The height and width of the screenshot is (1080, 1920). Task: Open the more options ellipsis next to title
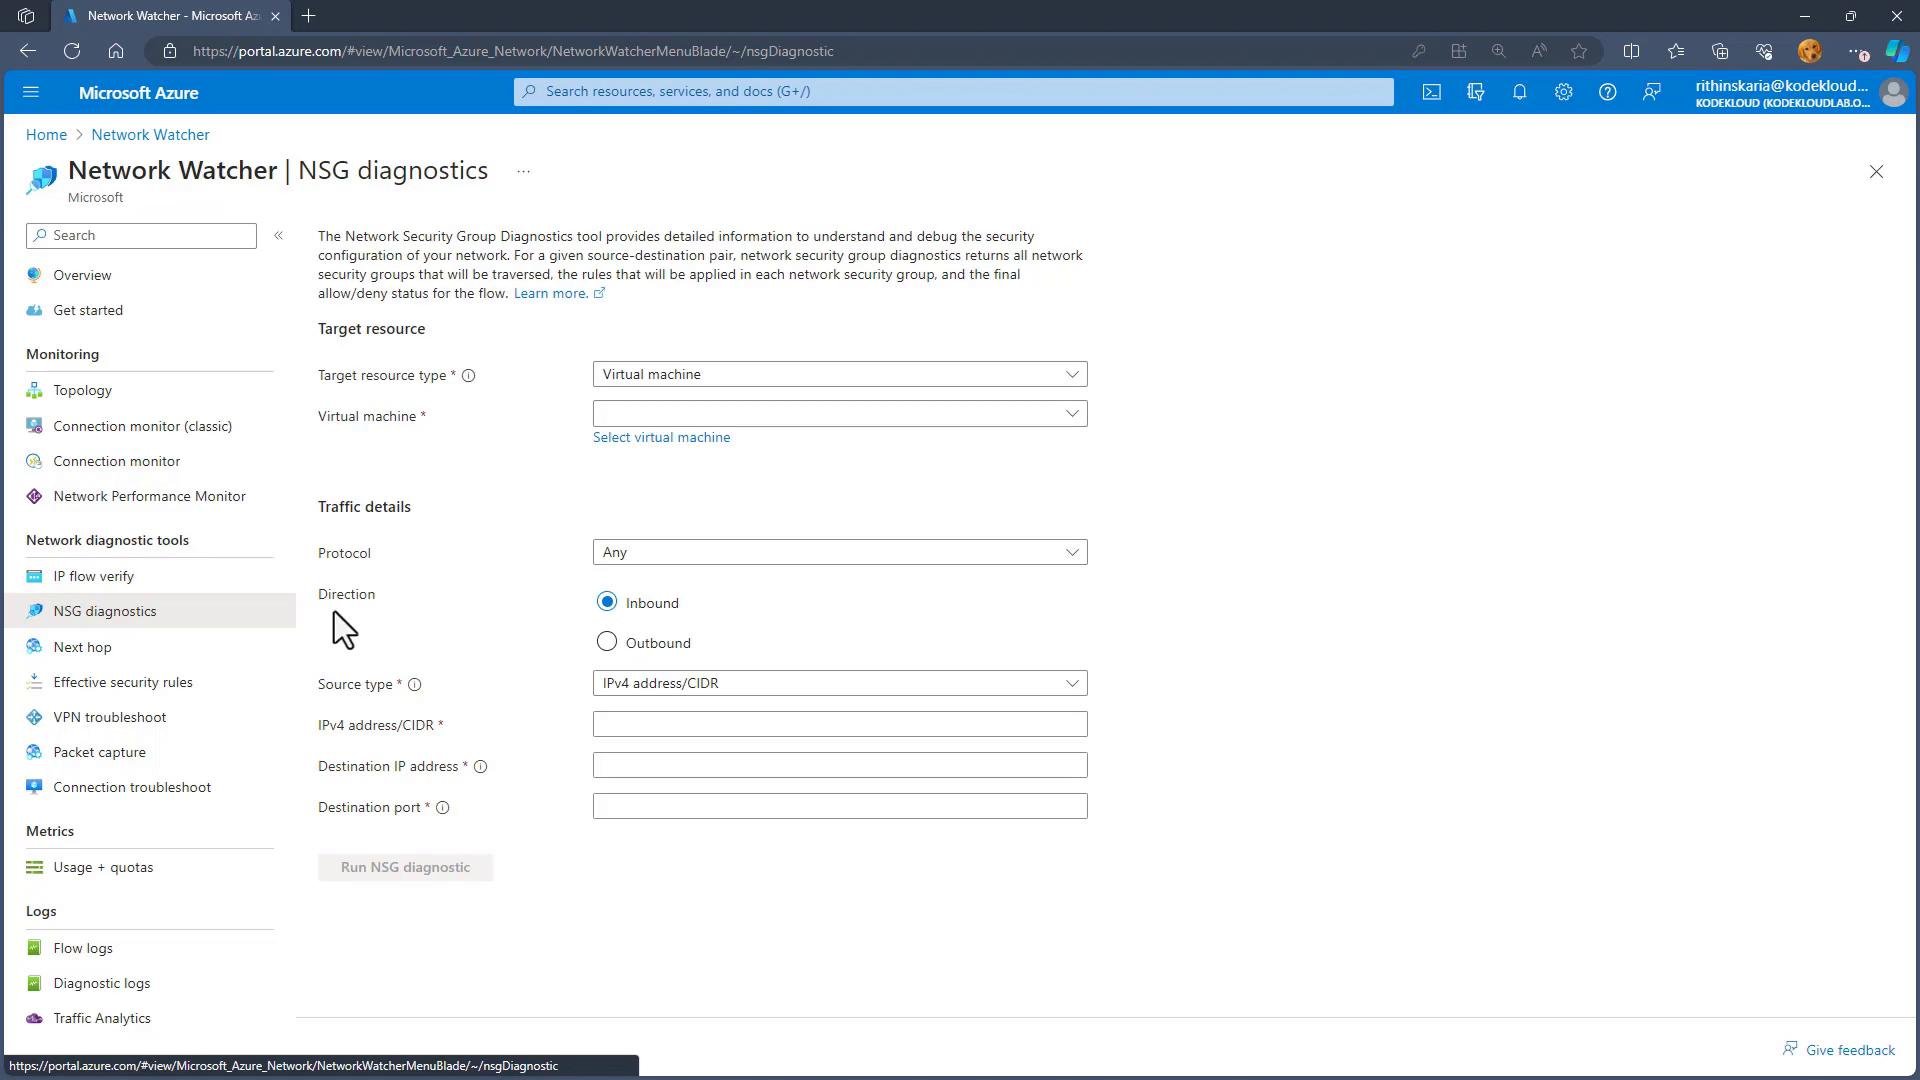click(523, 171)
